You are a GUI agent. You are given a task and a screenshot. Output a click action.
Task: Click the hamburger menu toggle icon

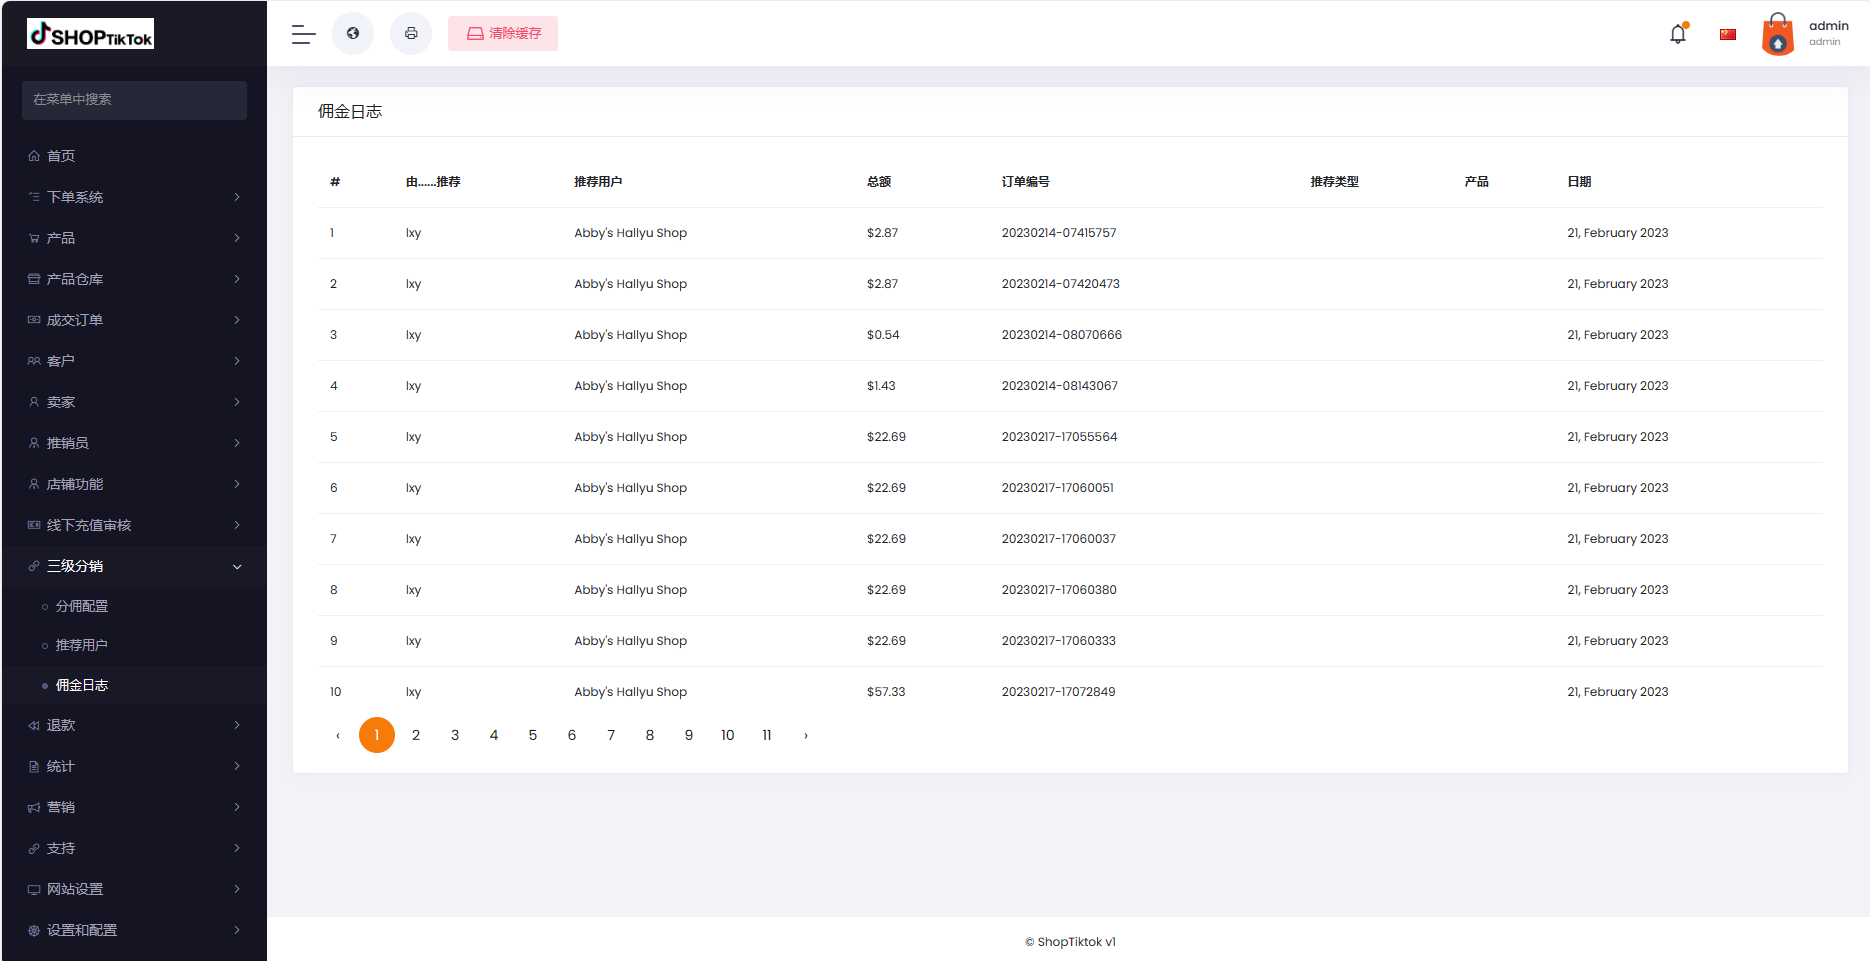click(303, 34)
